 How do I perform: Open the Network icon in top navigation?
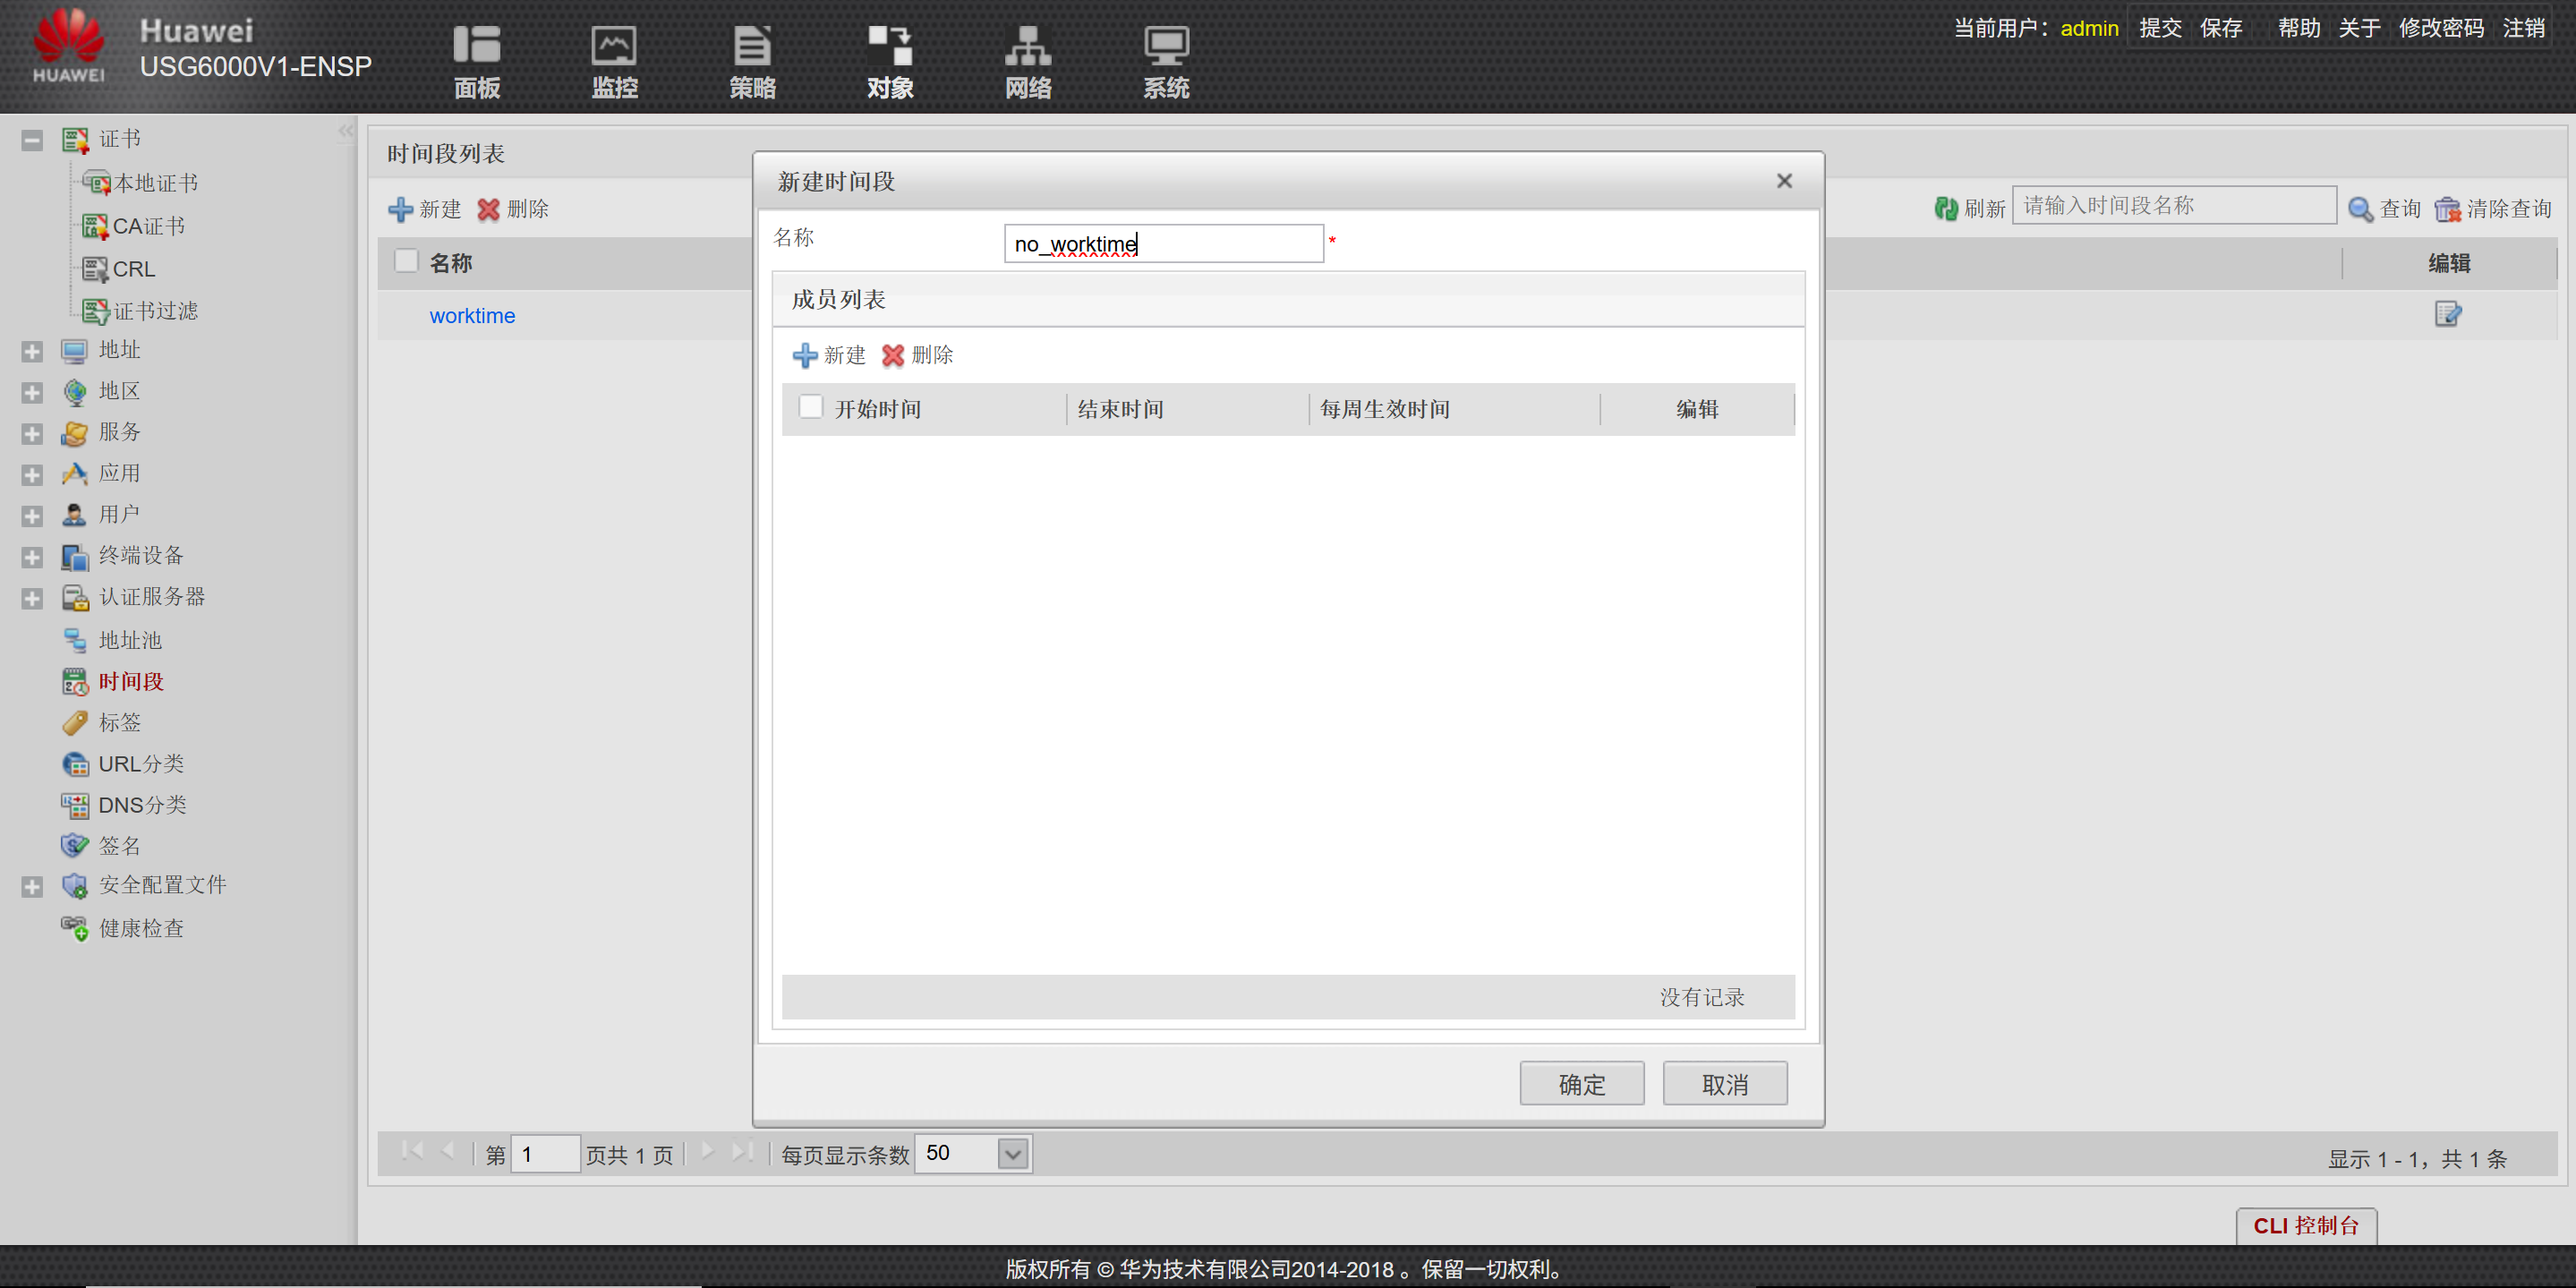coord(1028,45)
